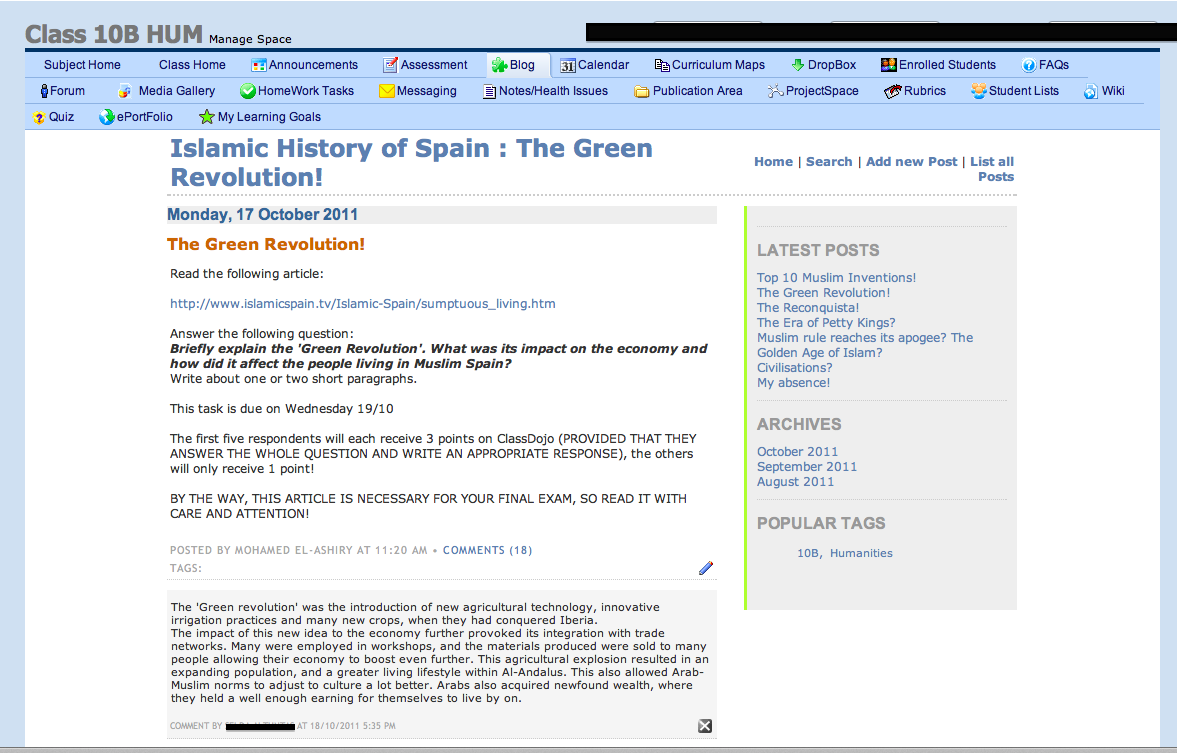Open 'Top 10 Muslim Inventions!' post
The height and width of the screenshot is (753, 1177).
click(836, 278)
